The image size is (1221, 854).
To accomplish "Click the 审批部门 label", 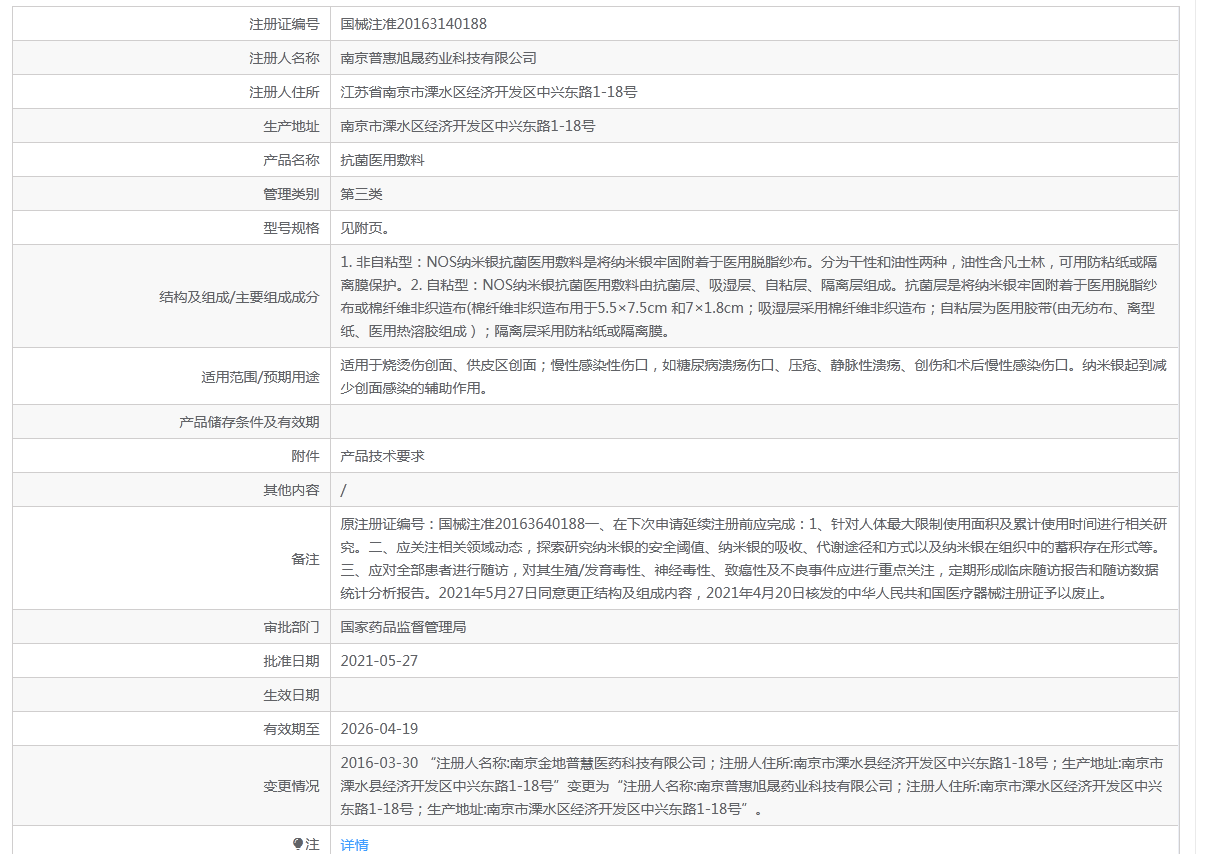I will tap(291, 628).
